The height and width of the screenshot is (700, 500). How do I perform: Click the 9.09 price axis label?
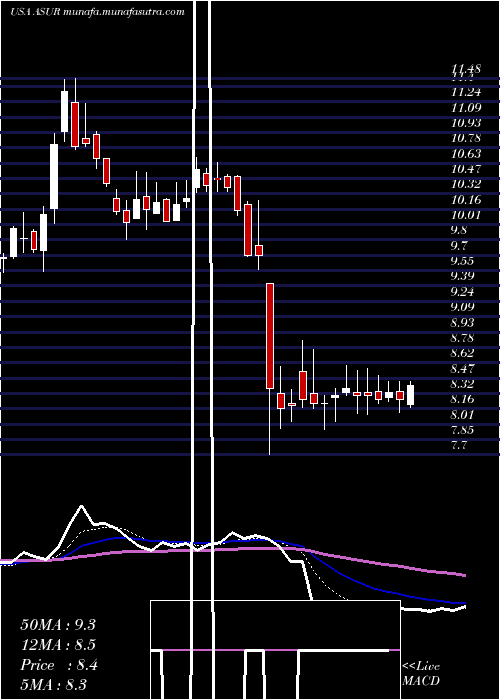click(x=462, y=307)
